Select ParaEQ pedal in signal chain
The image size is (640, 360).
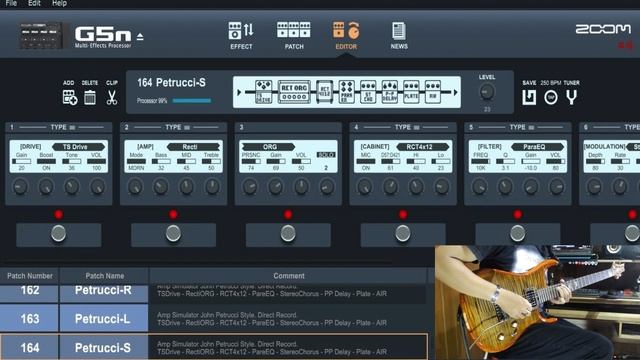pyautogui.click(x=347, y=92)
